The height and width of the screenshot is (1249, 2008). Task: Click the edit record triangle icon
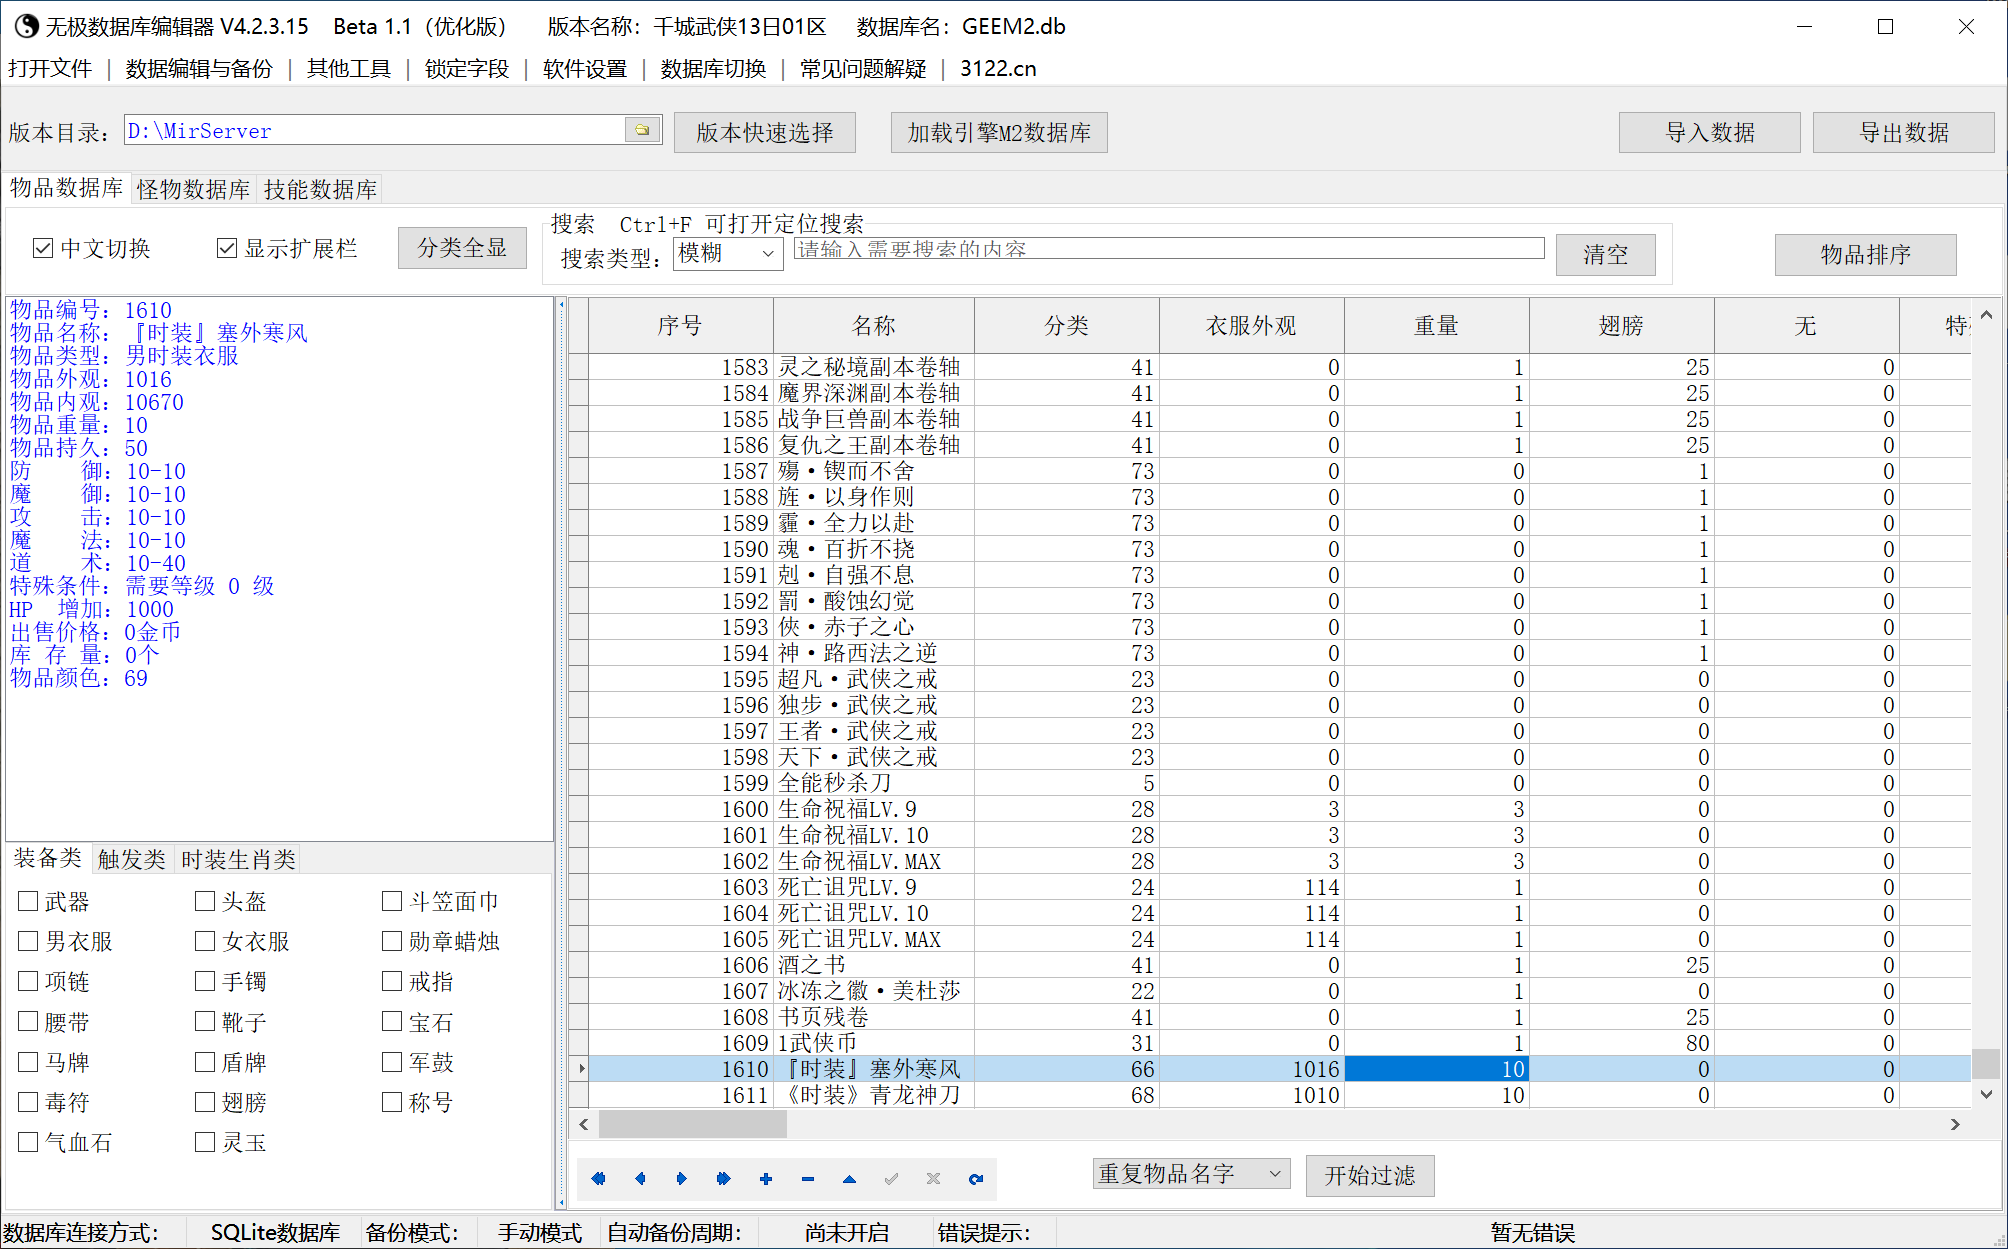click(849, 1179)
